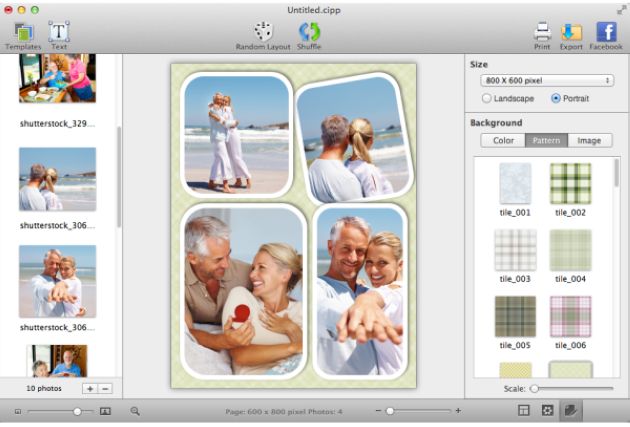Click the add photo plus button

pyautogui.click(x=90, y=388)
